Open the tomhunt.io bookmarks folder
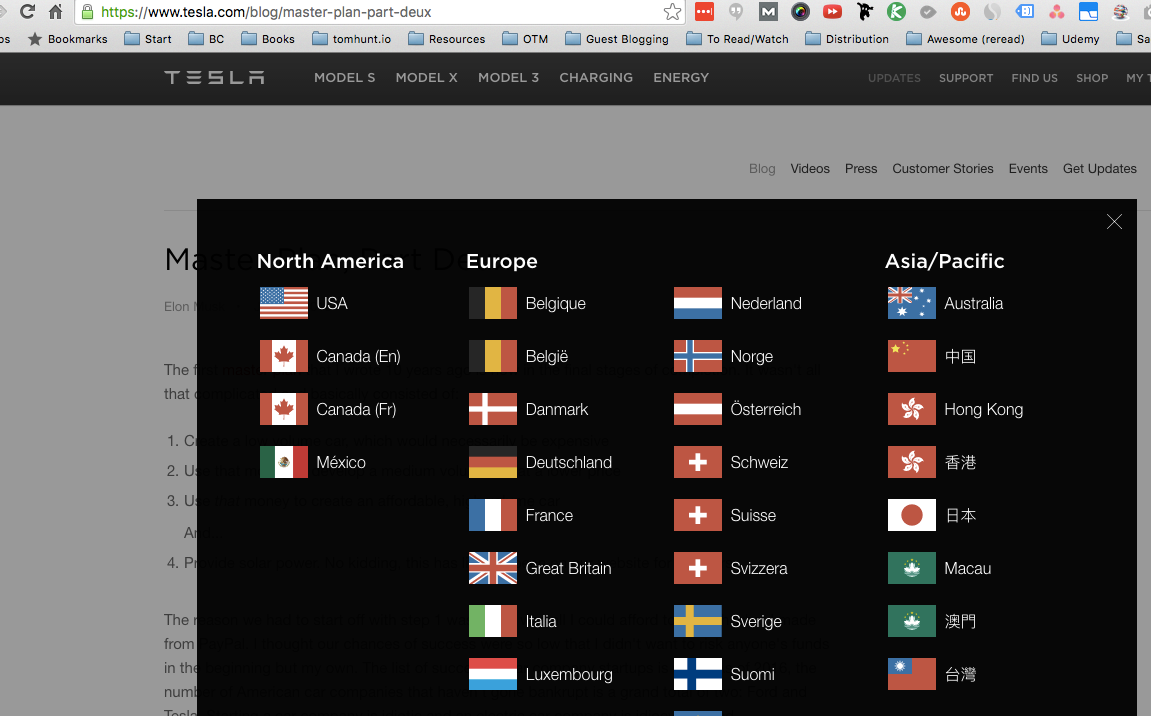The image size is (1151, 716). [351, 39]
